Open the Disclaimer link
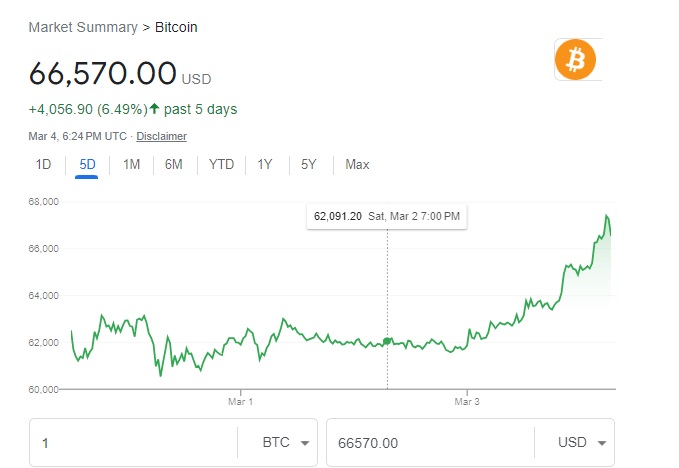Screen dimensions: 679x468 click(161, 136)
